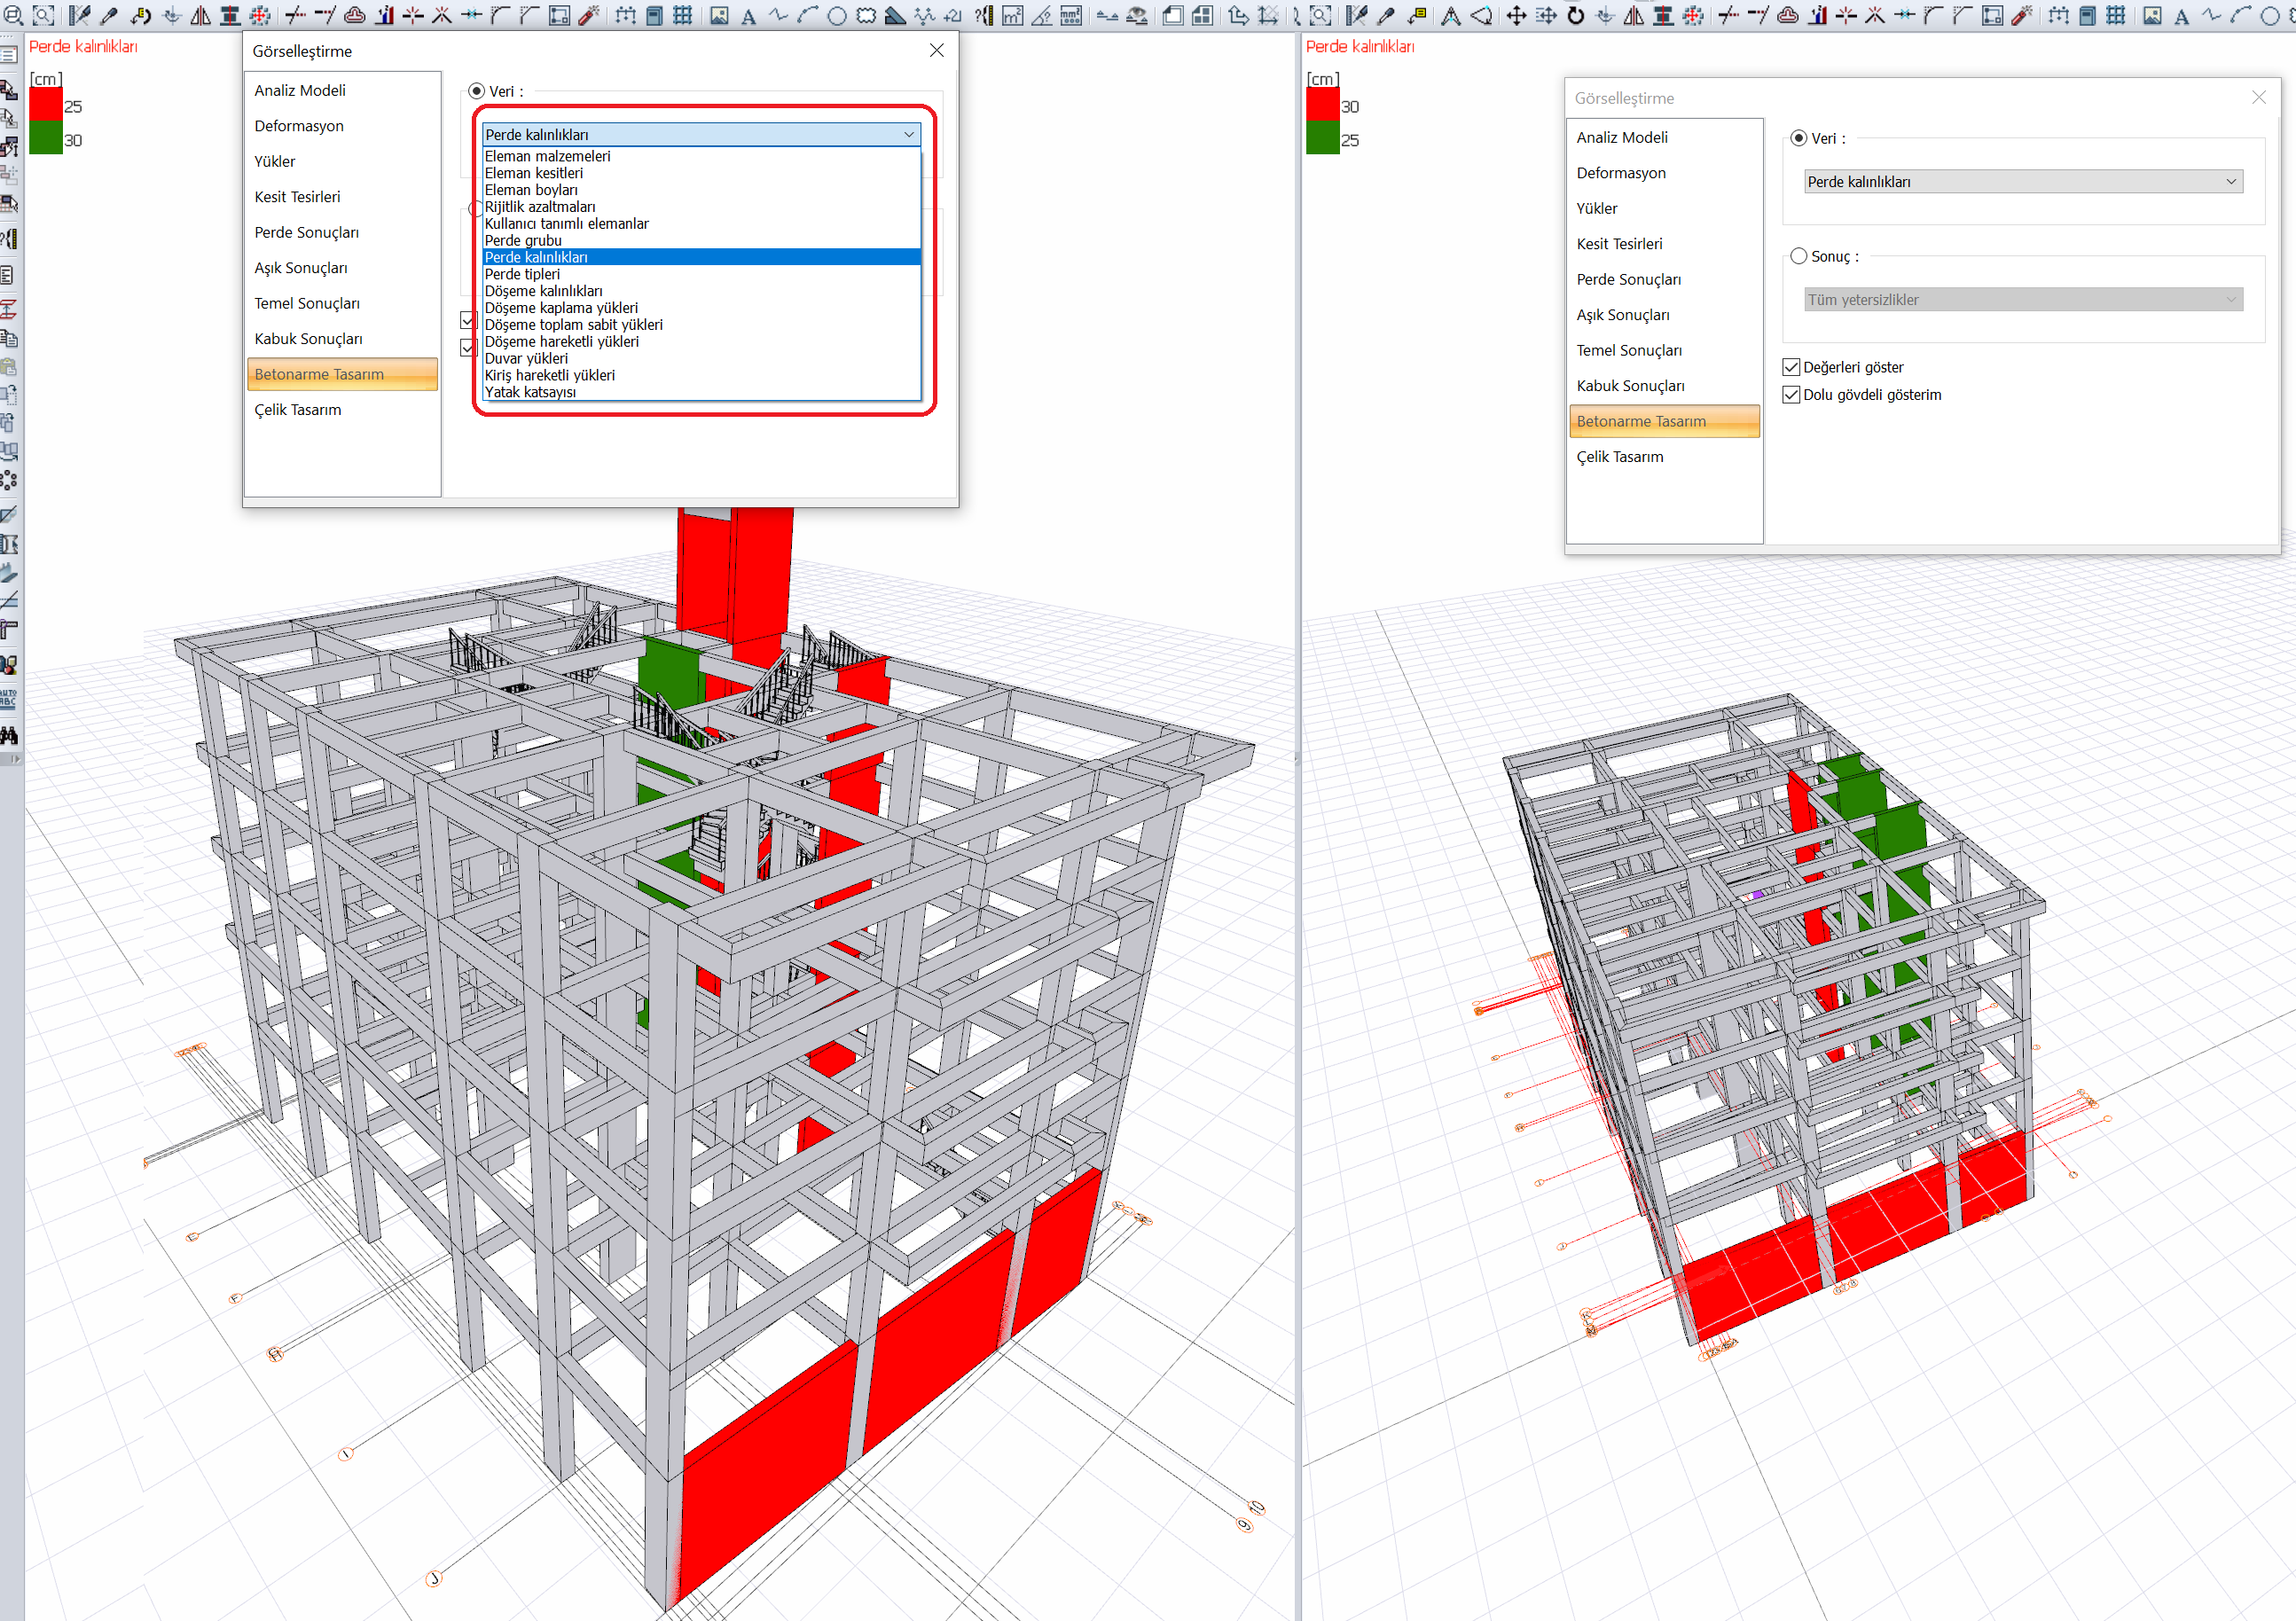Viewport: 2296px width, 1621px height.
Task: Open the Tüm yetersizlikler dropdown
Action: click(x=2023, y=300)
